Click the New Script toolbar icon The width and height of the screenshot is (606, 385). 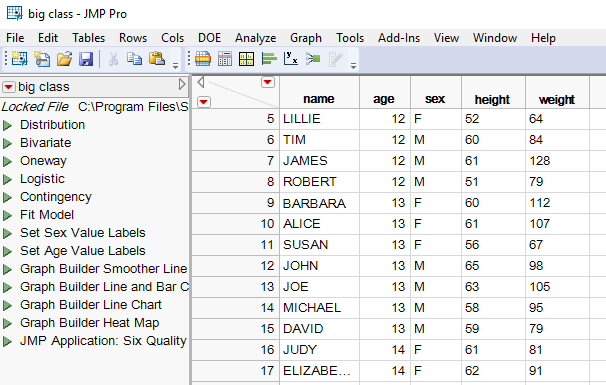(42, 59)
